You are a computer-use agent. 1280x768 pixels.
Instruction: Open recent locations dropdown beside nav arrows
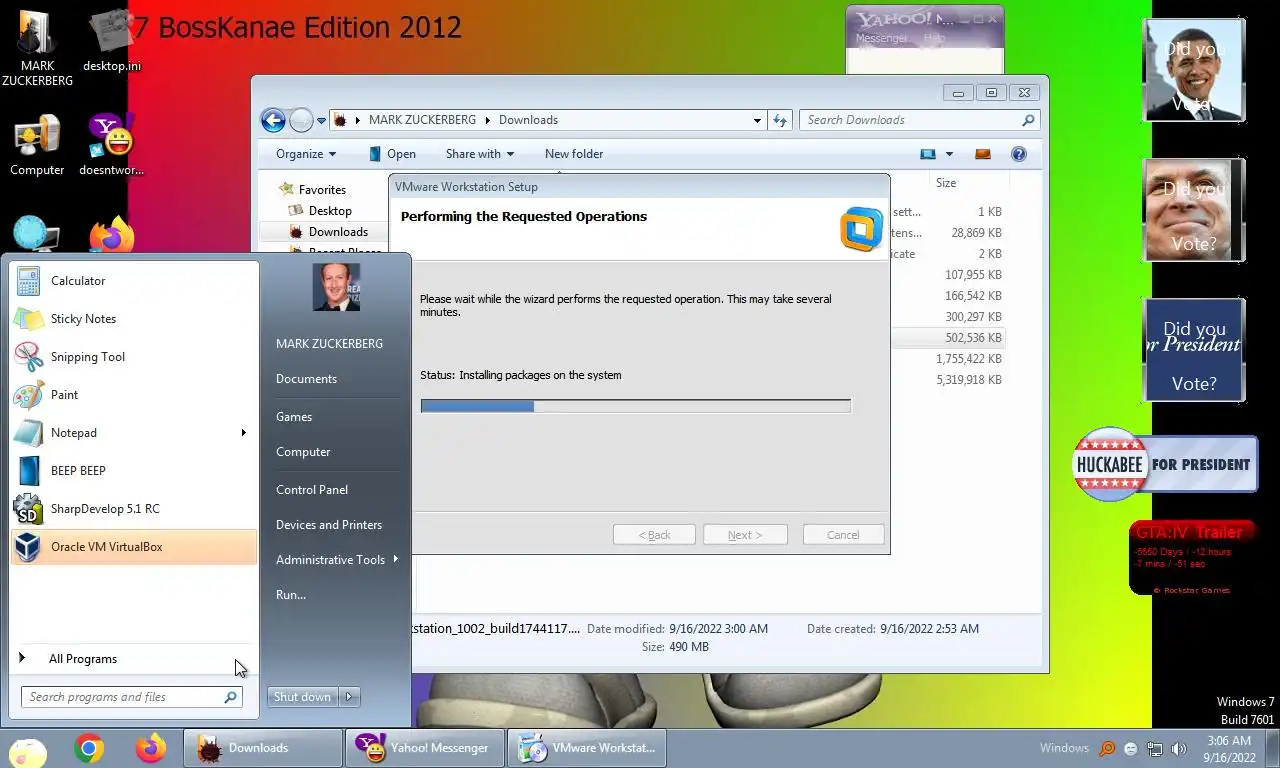pos(321,121)
